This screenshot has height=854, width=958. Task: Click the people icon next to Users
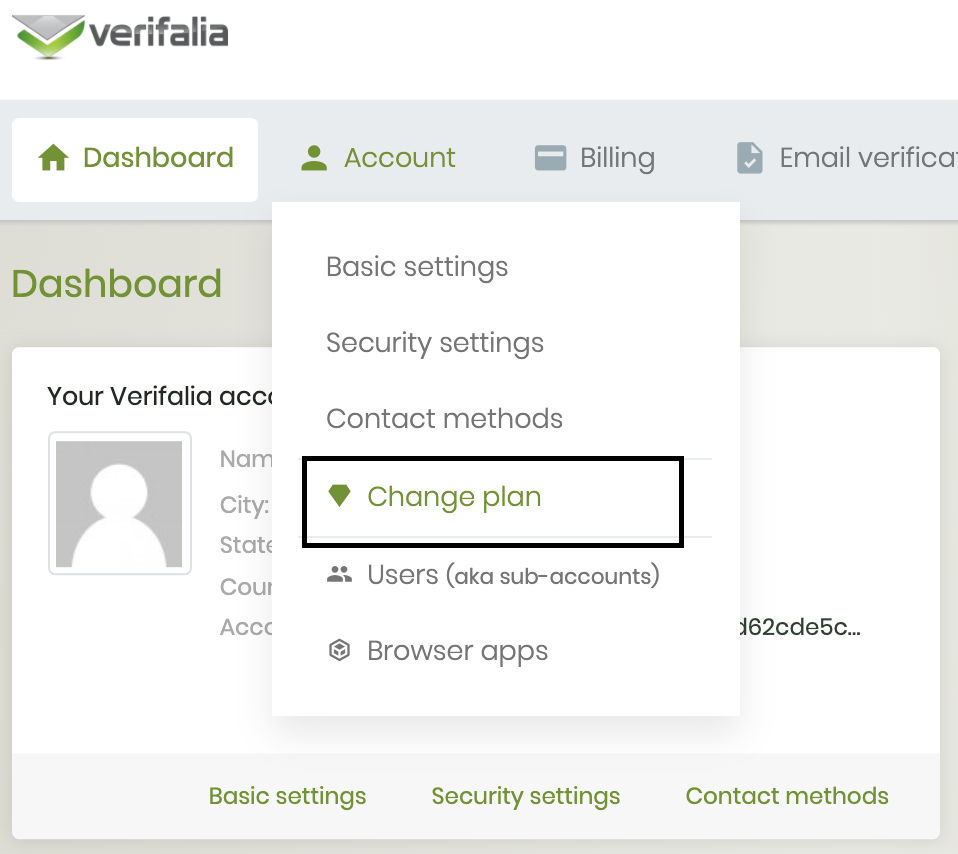[340, 575]
